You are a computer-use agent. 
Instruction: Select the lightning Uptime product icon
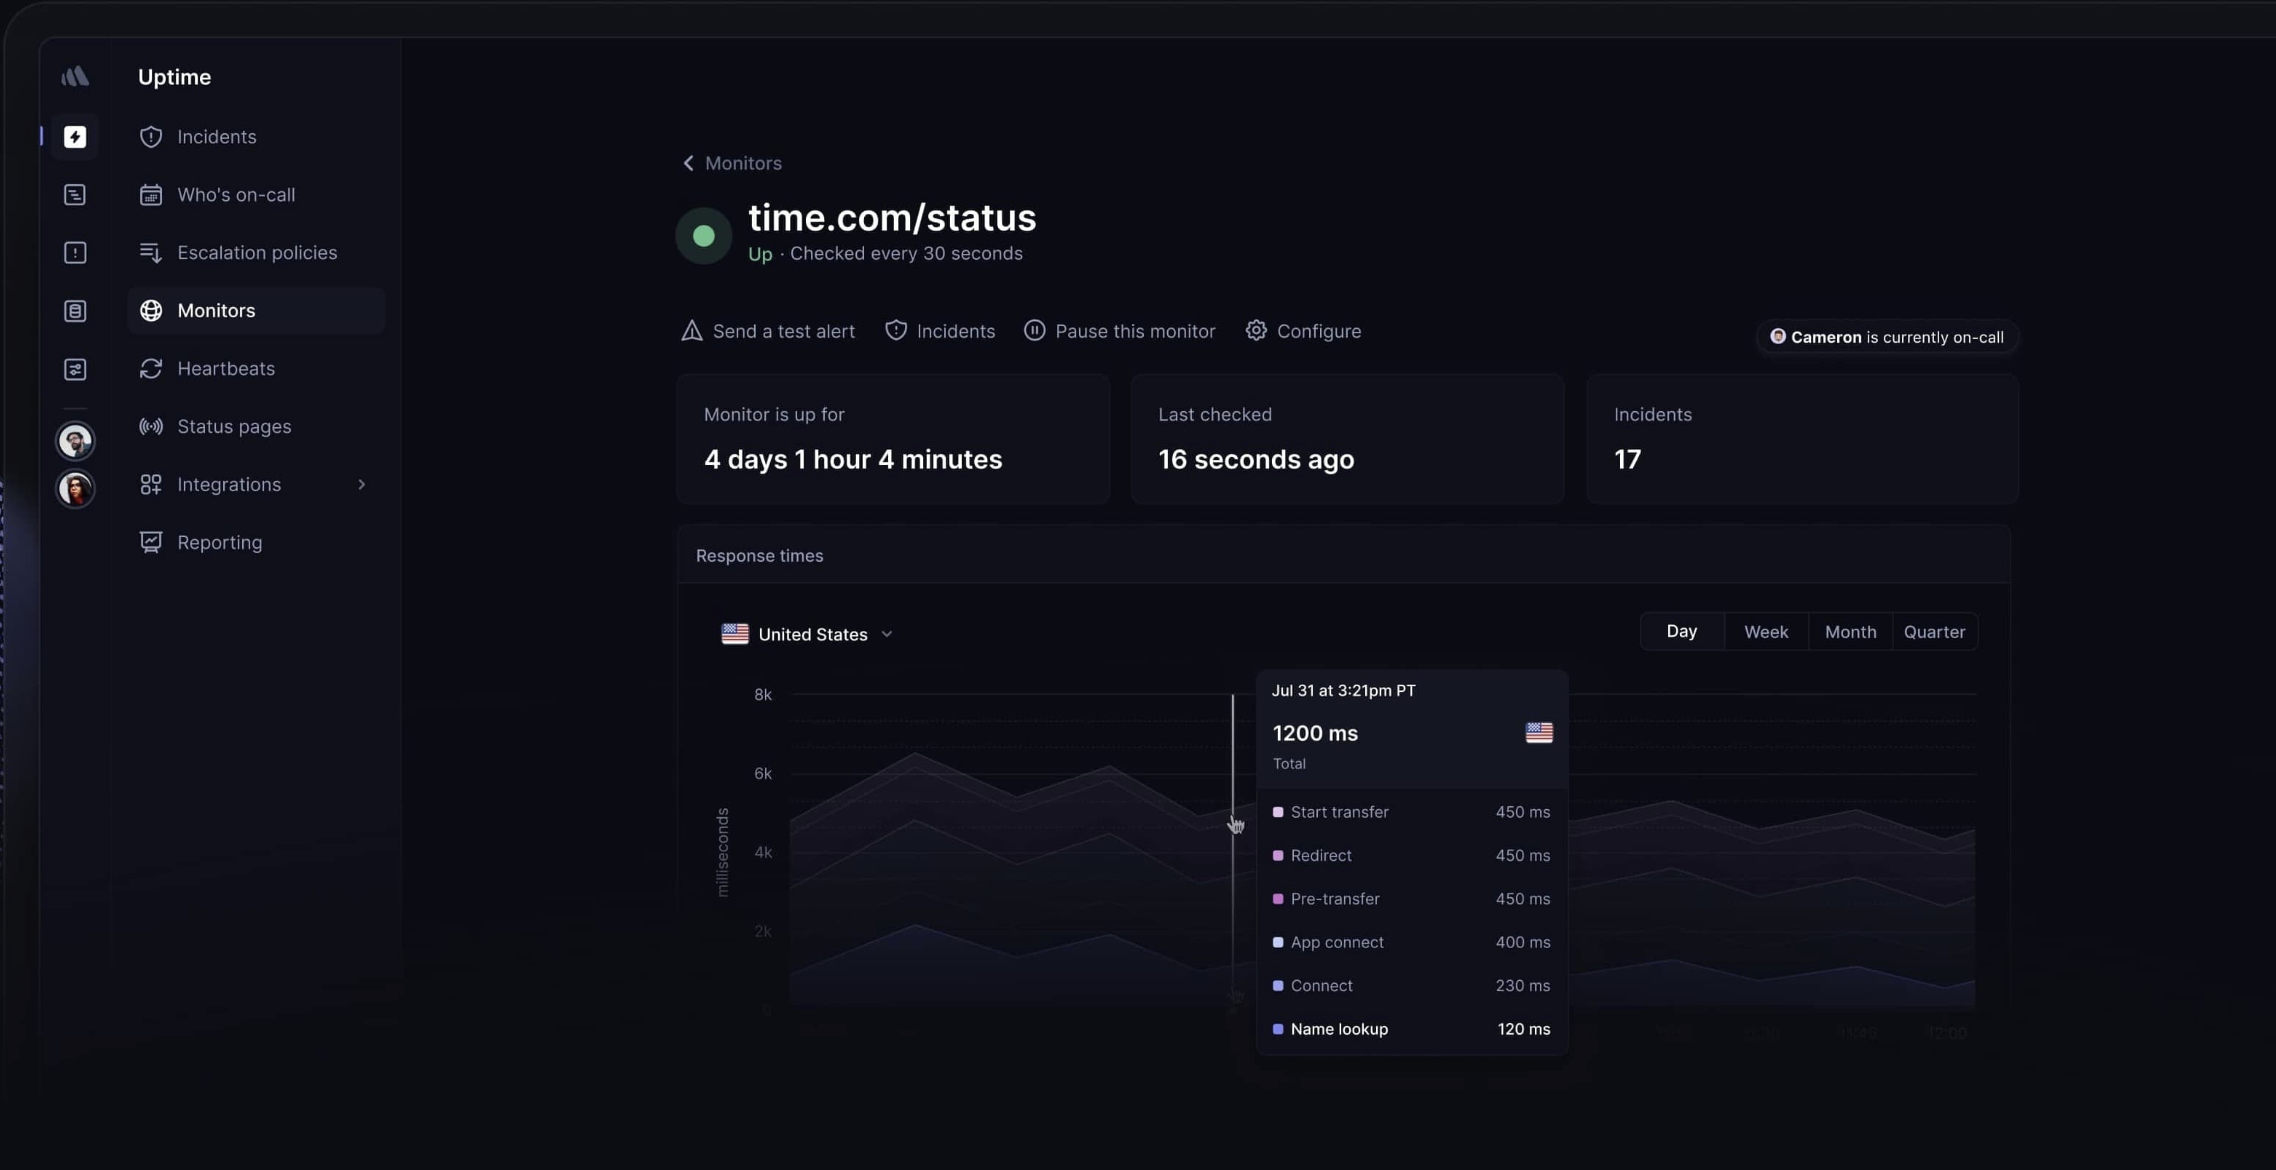pyautogui.click(x=75, y=137)
